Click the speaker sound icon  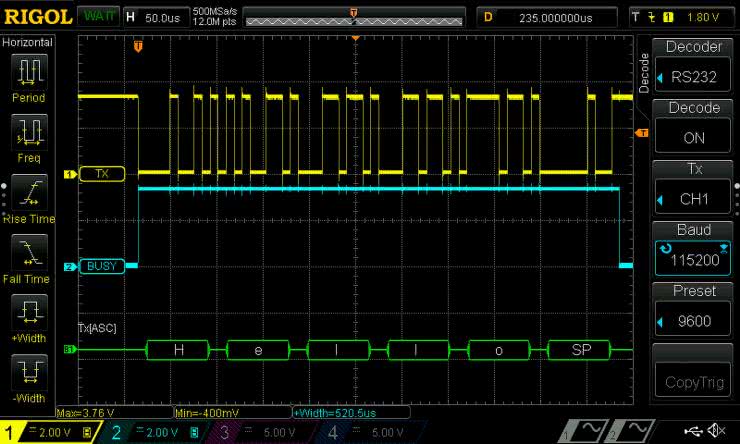716,431
